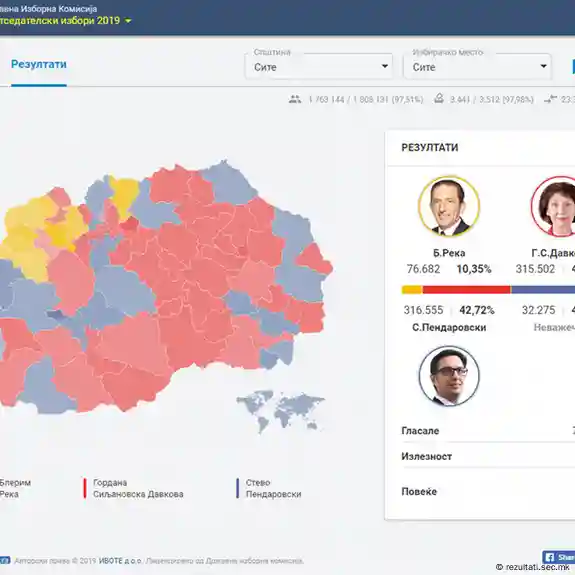Select Г.С.Давкова candidate portrait
Screen dimensions: 575x575
[x=553, y=207]
